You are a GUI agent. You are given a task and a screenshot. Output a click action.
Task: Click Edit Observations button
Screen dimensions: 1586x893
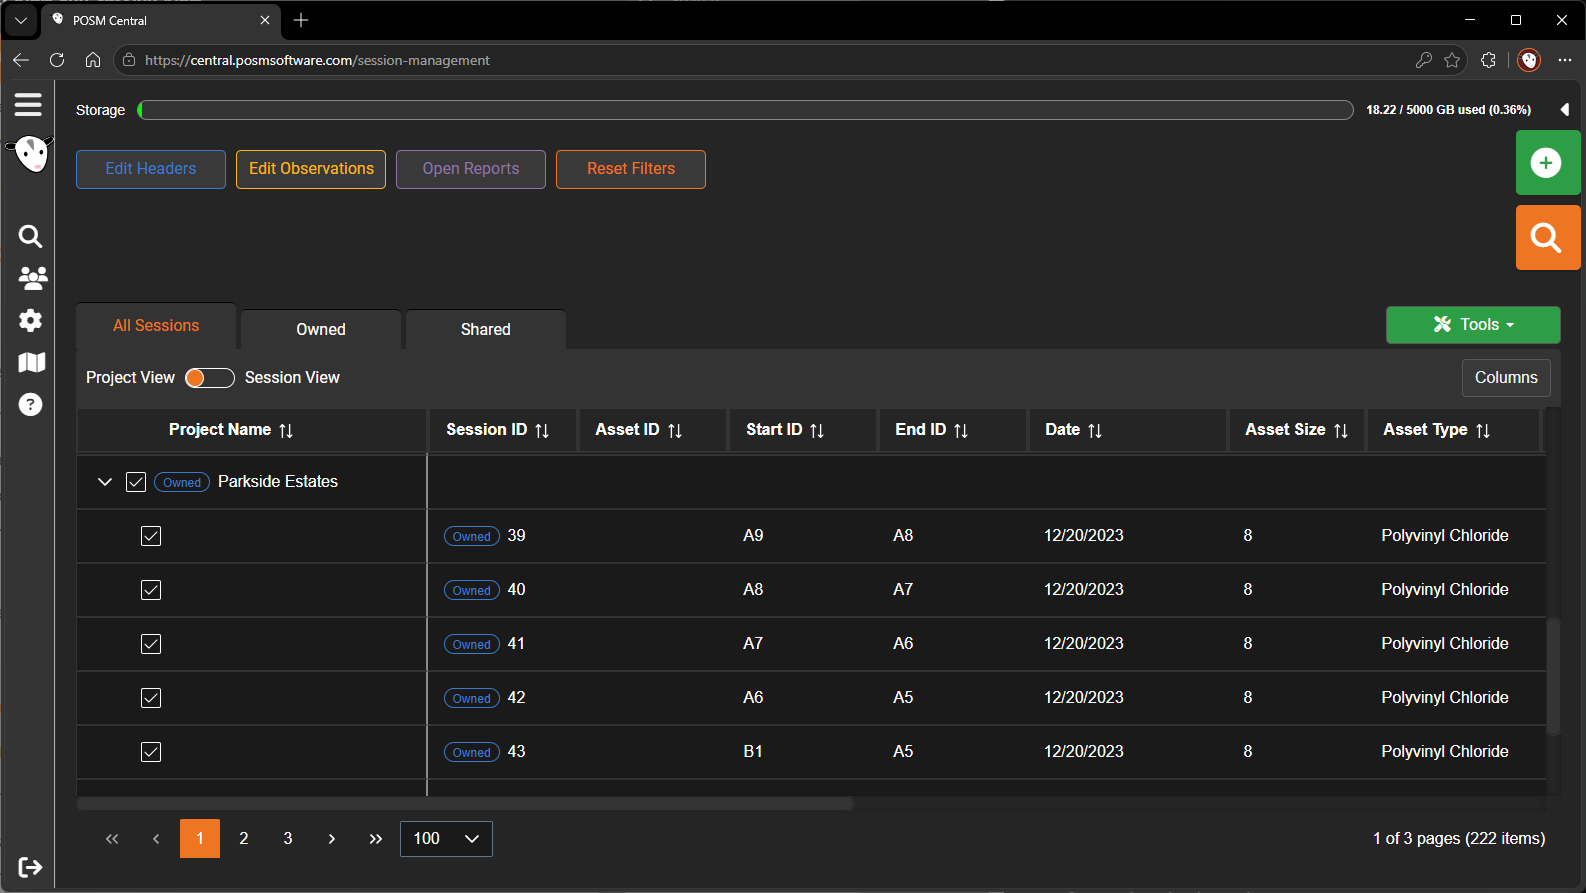pyautogui.click(x=311, y=169)
